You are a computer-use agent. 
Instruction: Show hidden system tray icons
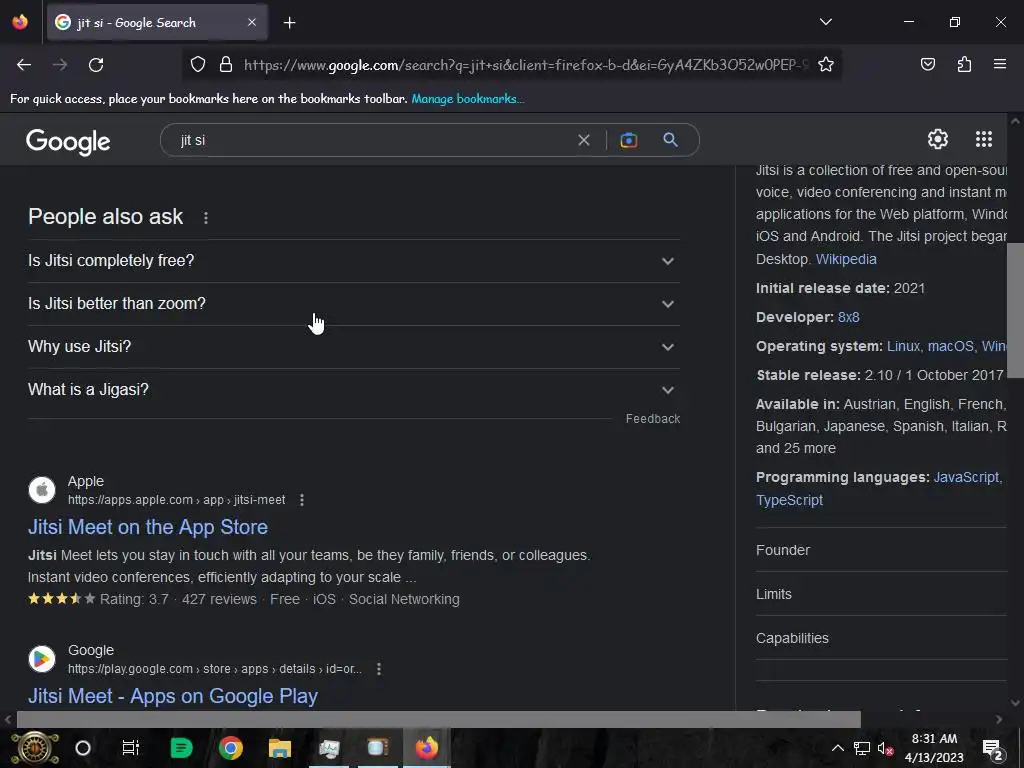[x=837, y=748]
